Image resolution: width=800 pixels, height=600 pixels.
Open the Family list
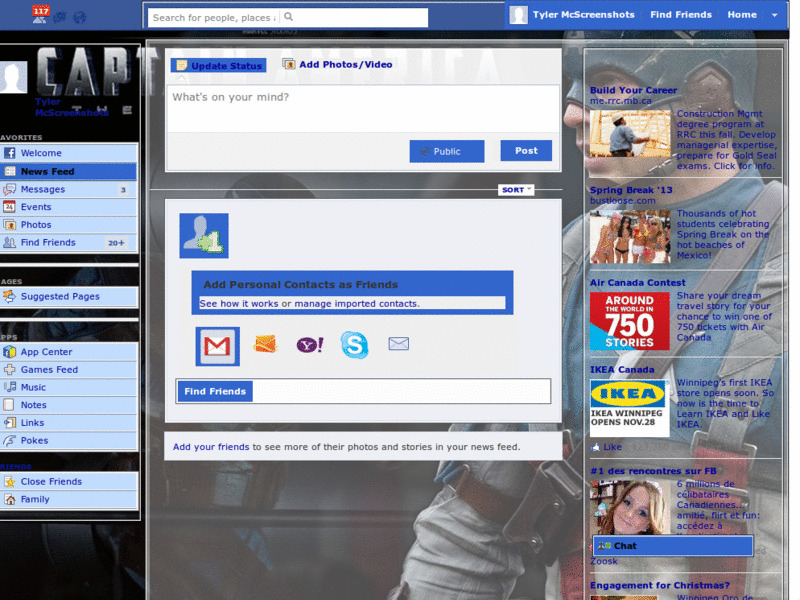point(69,499)
